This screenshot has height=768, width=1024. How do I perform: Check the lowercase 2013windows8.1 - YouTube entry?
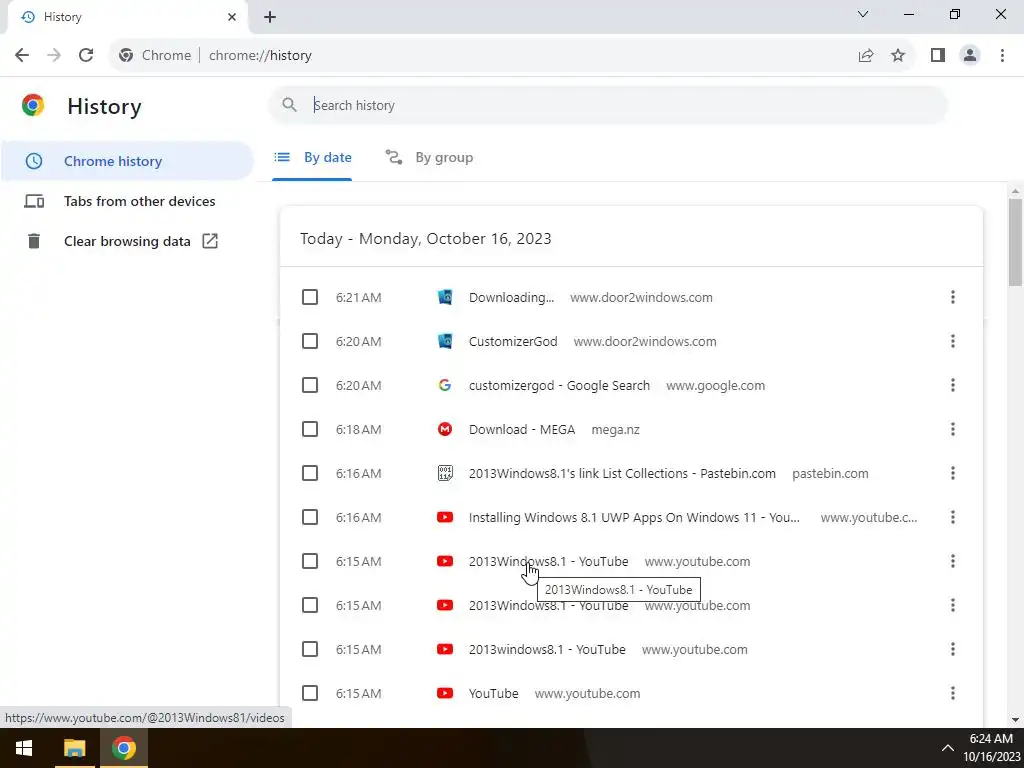(310, 649)
